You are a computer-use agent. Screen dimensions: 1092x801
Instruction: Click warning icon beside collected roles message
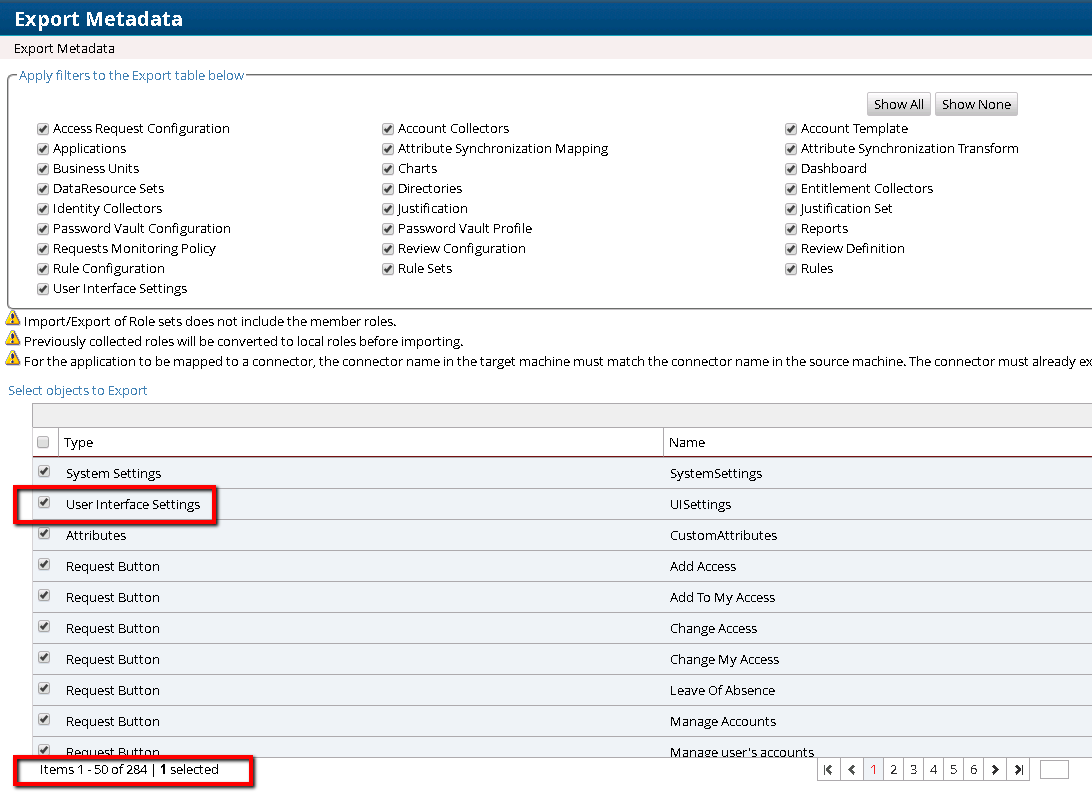coord(13,339)
